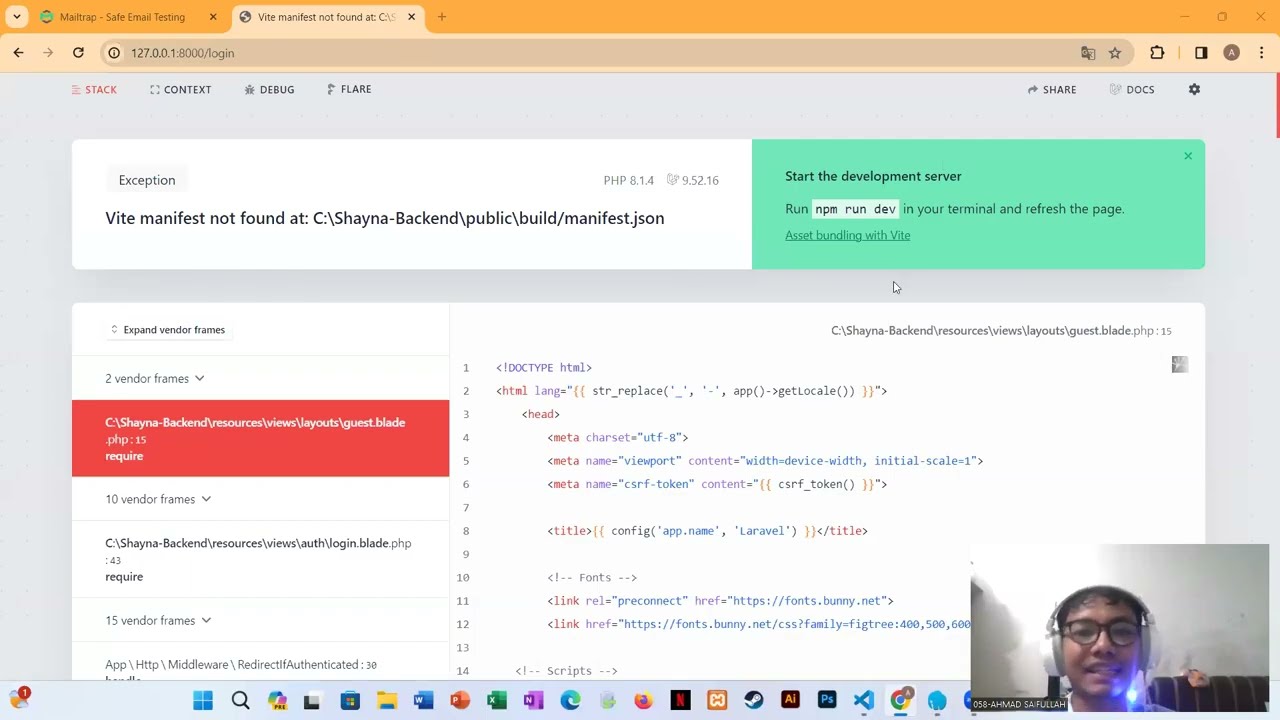Viewport: 1280px width, 720px height.
Task: Click the guest.blade.php file path above code
Action: pos(1001,331)
